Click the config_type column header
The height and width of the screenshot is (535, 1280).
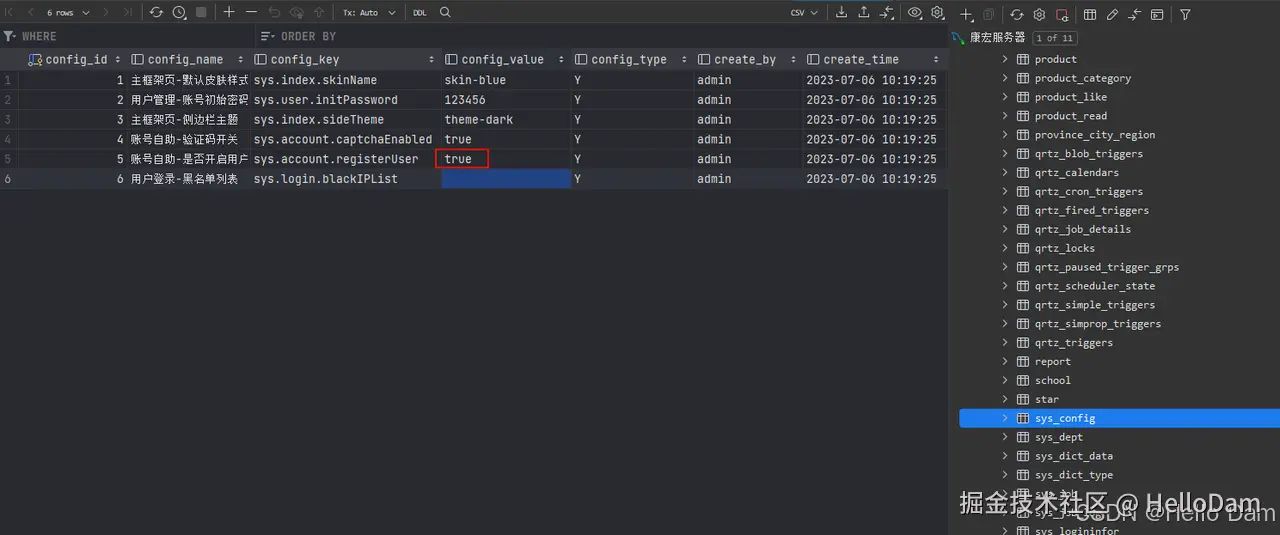632,59
